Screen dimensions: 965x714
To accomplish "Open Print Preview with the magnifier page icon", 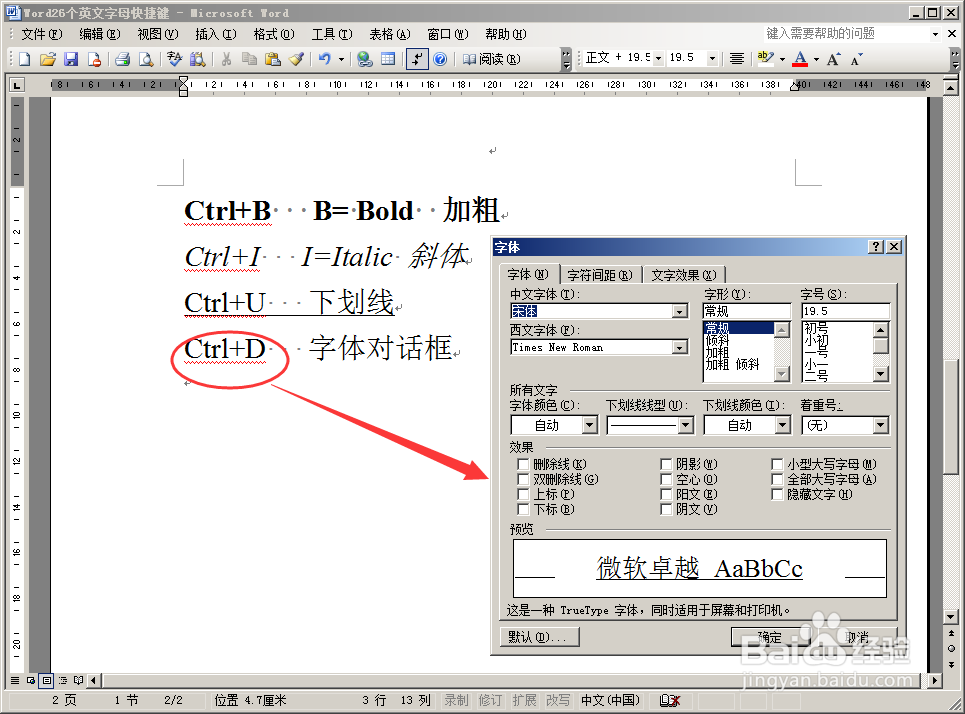I will (x=146, y=59).
